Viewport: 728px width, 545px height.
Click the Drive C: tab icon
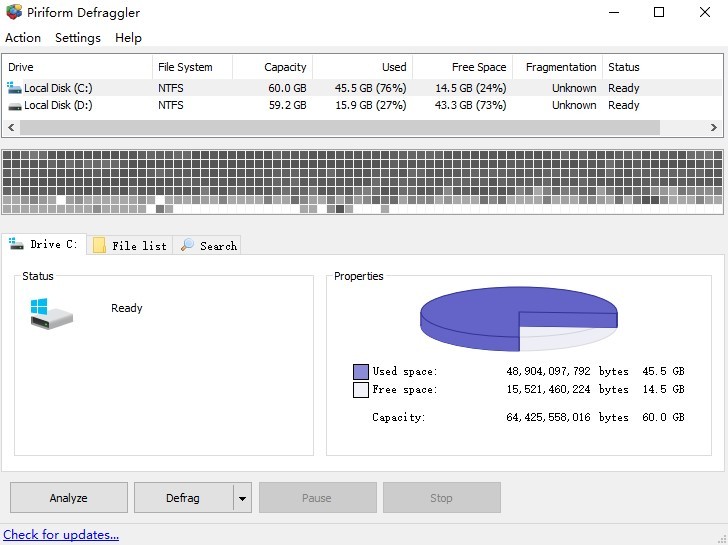[16, 244]
